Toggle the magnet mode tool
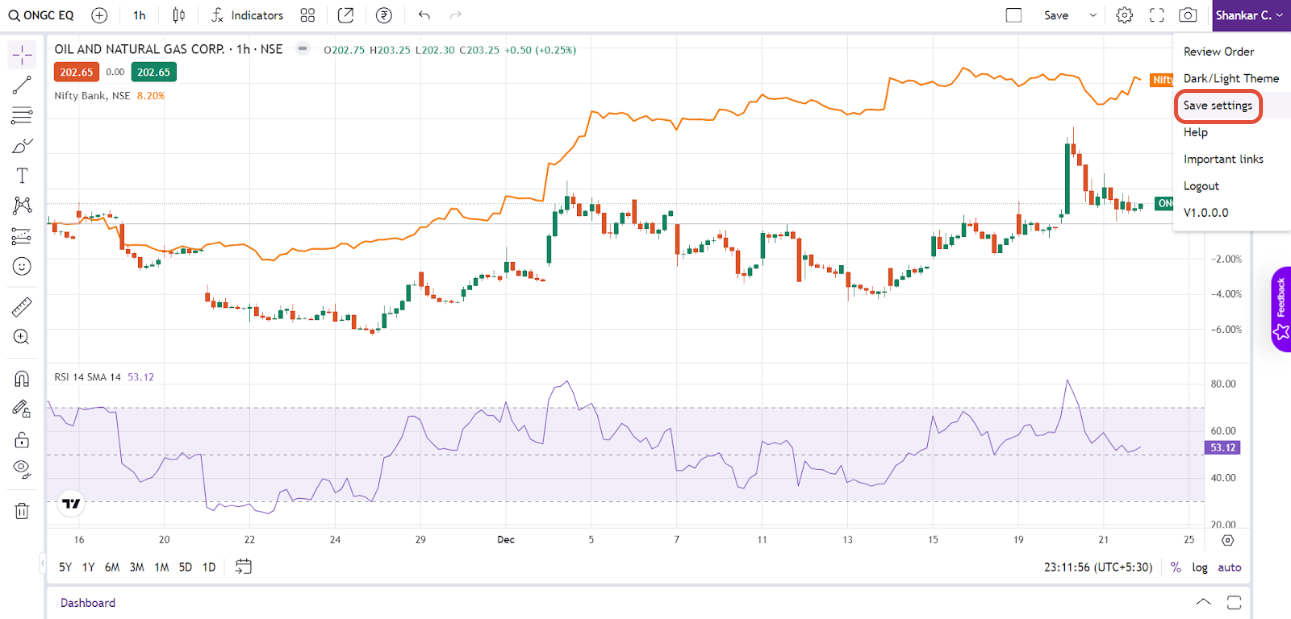This screenshot has height=619, width=1291. tap(21, 379)
